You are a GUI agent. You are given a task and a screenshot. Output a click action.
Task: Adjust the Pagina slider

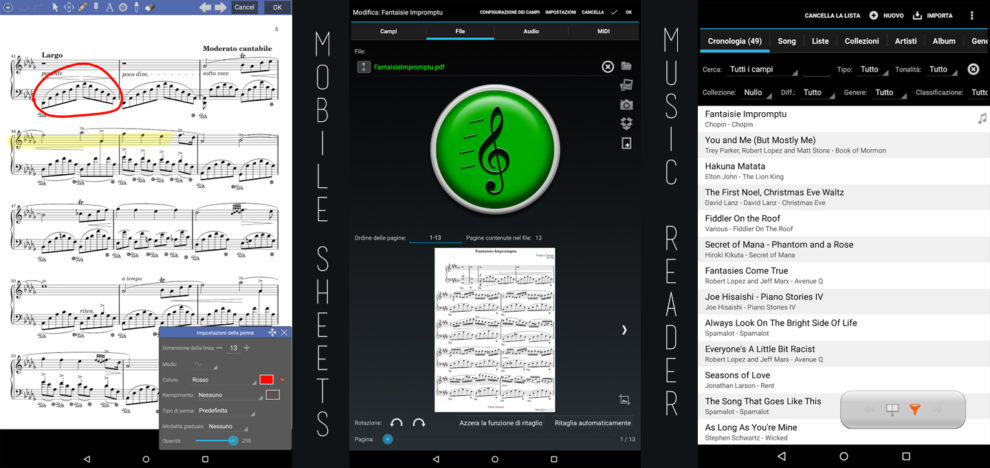click(x=496, y=440)
